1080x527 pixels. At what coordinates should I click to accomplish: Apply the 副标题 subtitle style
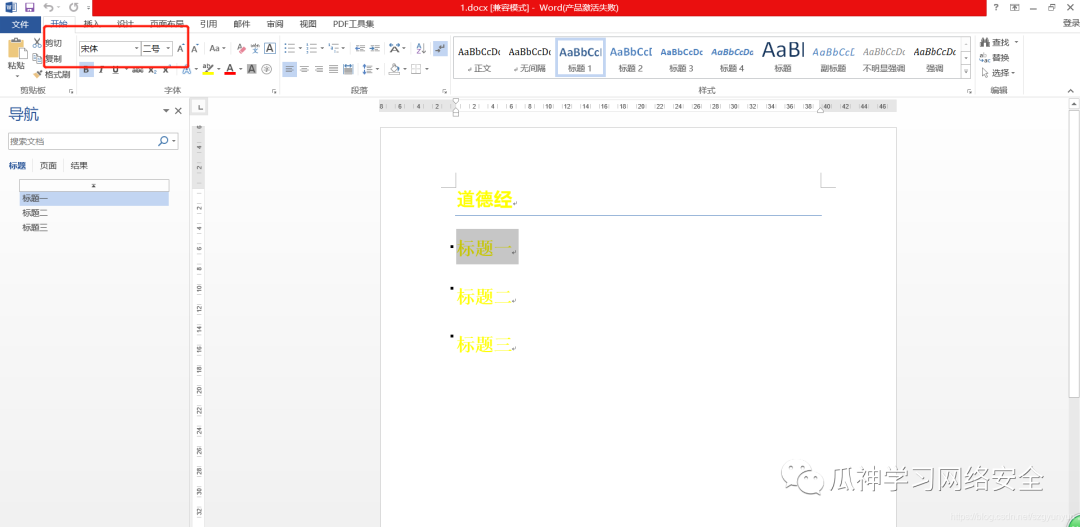click(x=833, y=58)
